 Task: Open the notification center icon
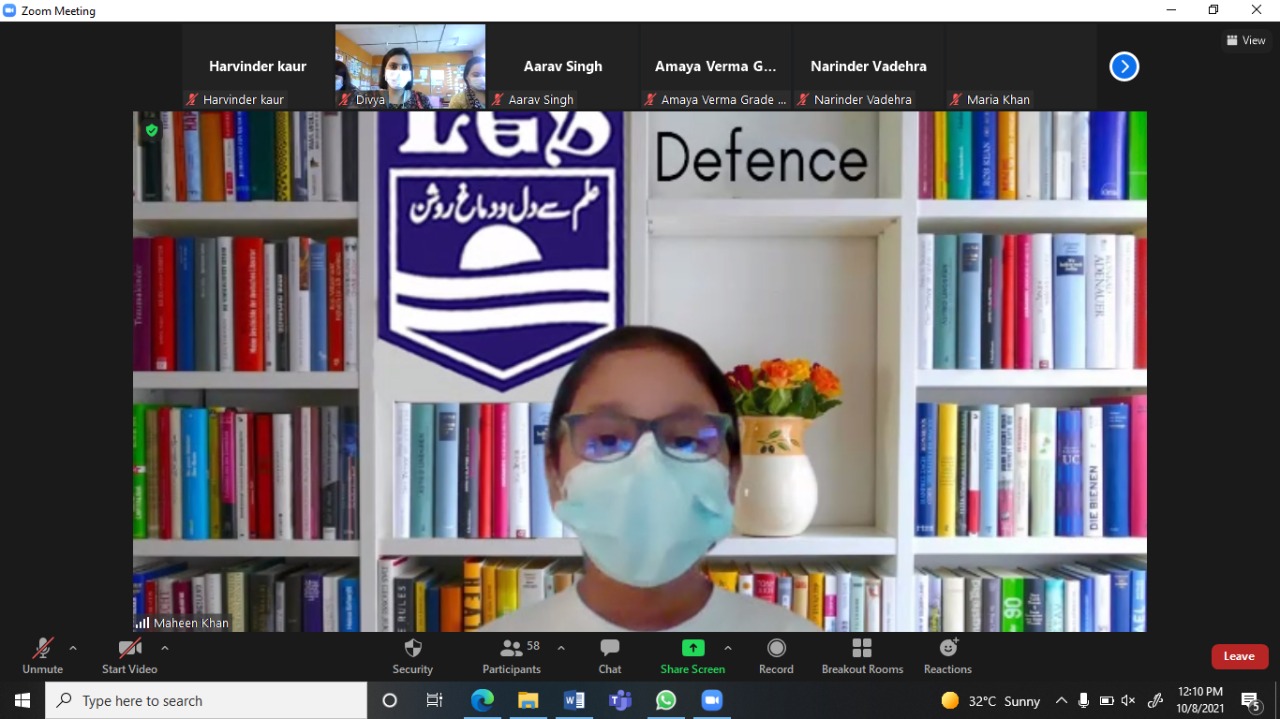pos(1251,701)
